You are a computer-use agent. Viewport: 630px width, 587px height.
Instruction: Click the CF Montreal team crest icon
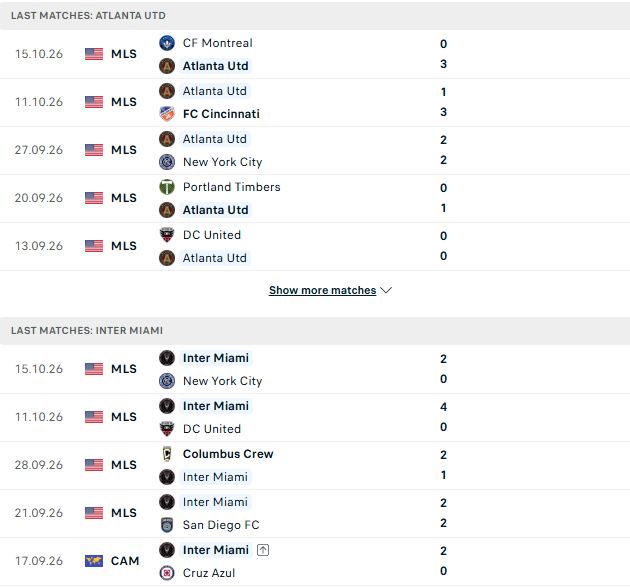[167, 43]
